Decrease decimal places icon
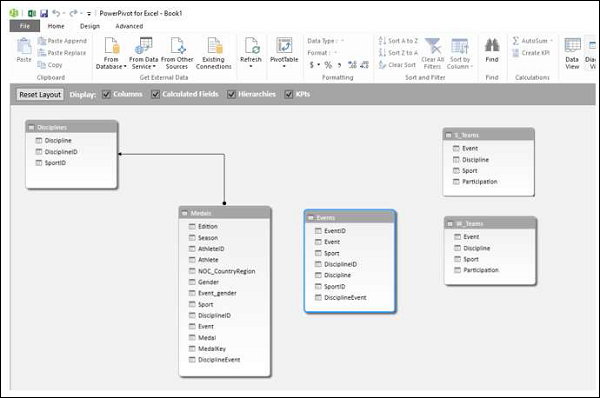Image resolution: width=600 pixels, height=398 pixels. pos(365,65)
